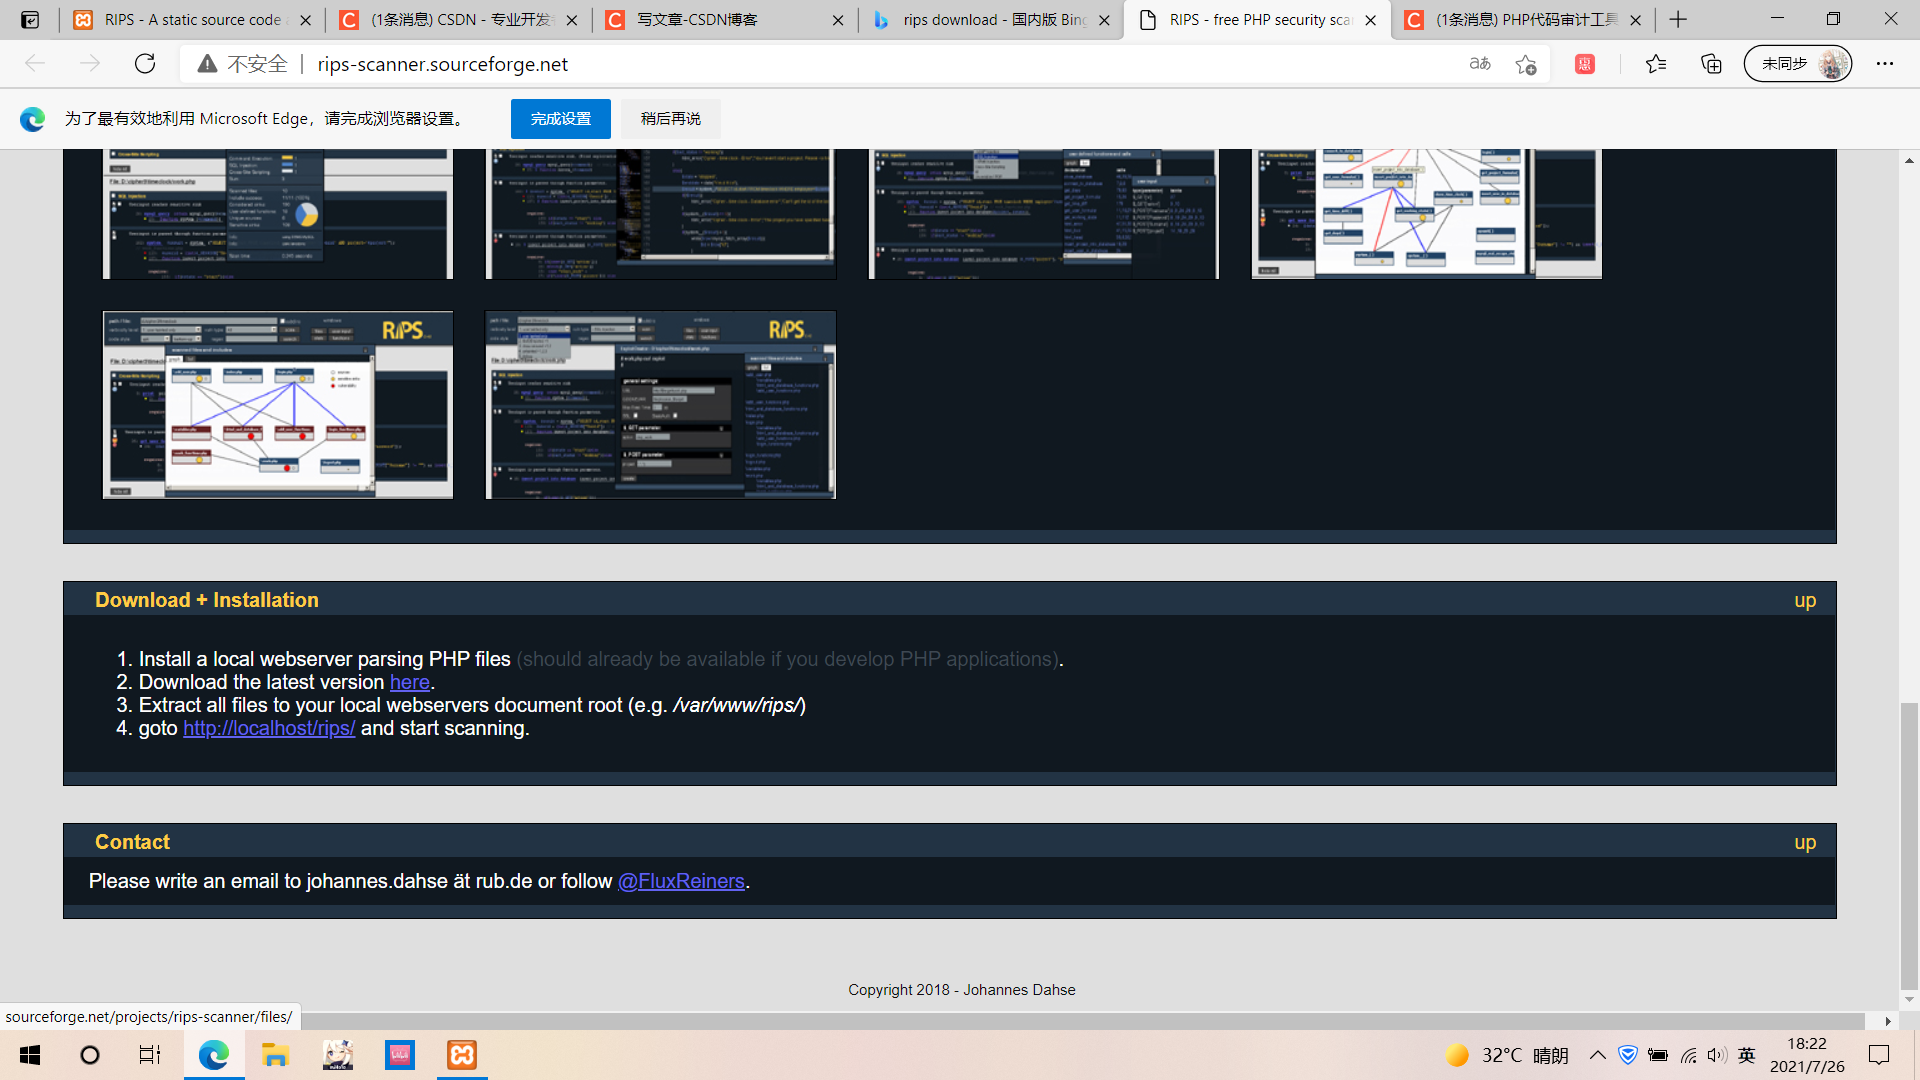
Task: Switch to 写文章-CSDN博客 tab
Action: (697, 19)
